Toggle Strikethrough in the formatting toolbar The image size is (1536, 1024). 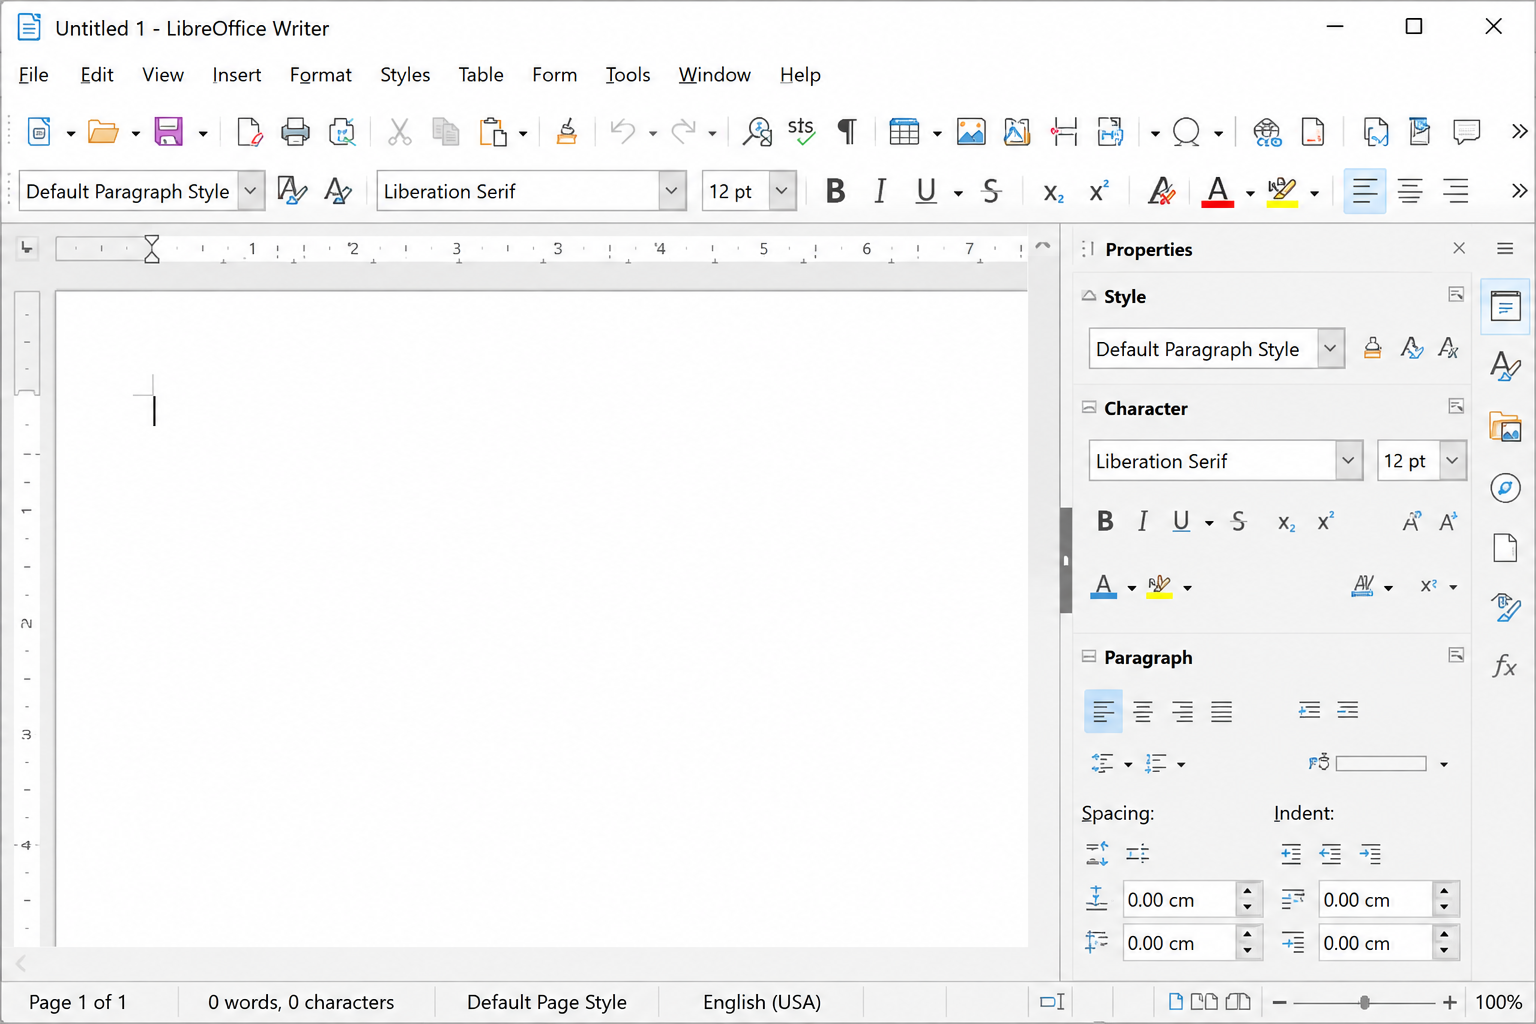991,191
